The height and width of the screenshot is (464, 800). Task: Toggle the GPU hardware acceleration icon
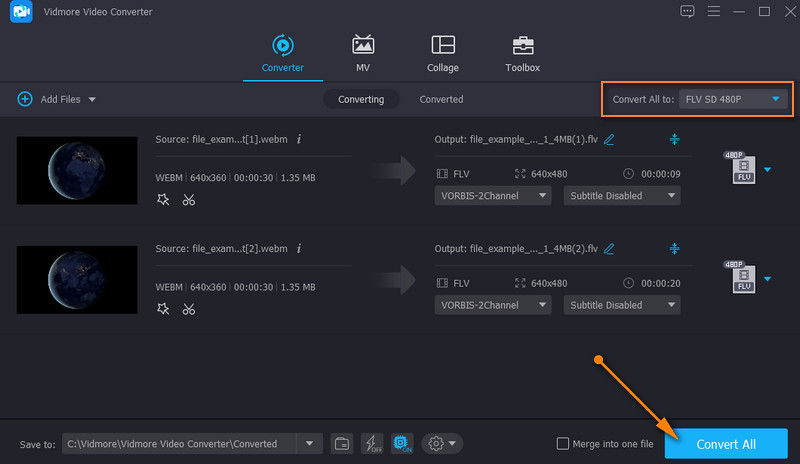[x=401, y=443]
